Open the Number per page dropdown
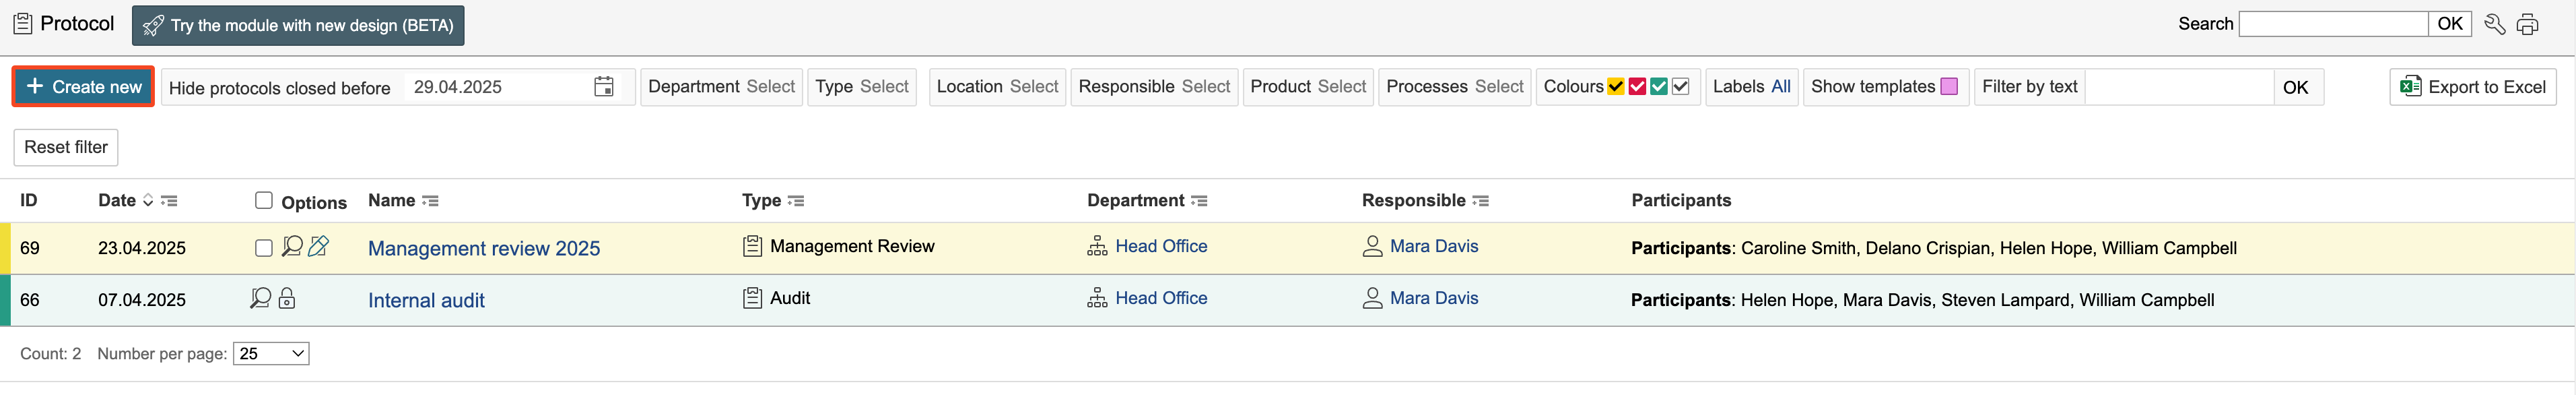 [x=271, y=354]
